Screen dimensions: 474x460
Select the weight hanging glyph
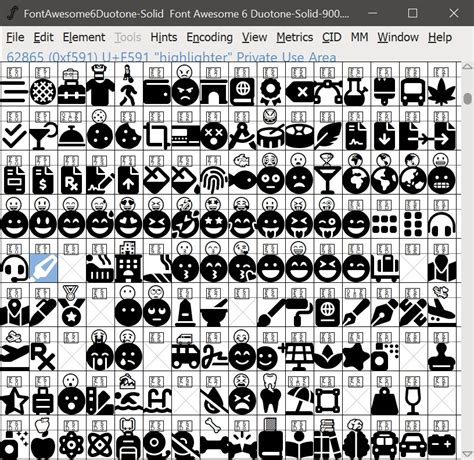tap(384, 401)
